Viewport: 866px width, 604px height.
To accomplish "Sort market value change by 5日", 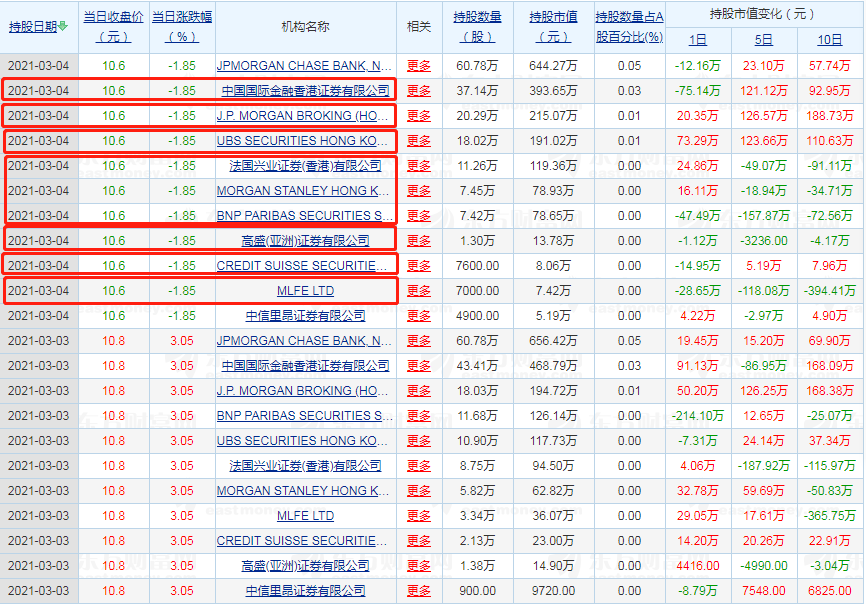I will pos(764,40).
